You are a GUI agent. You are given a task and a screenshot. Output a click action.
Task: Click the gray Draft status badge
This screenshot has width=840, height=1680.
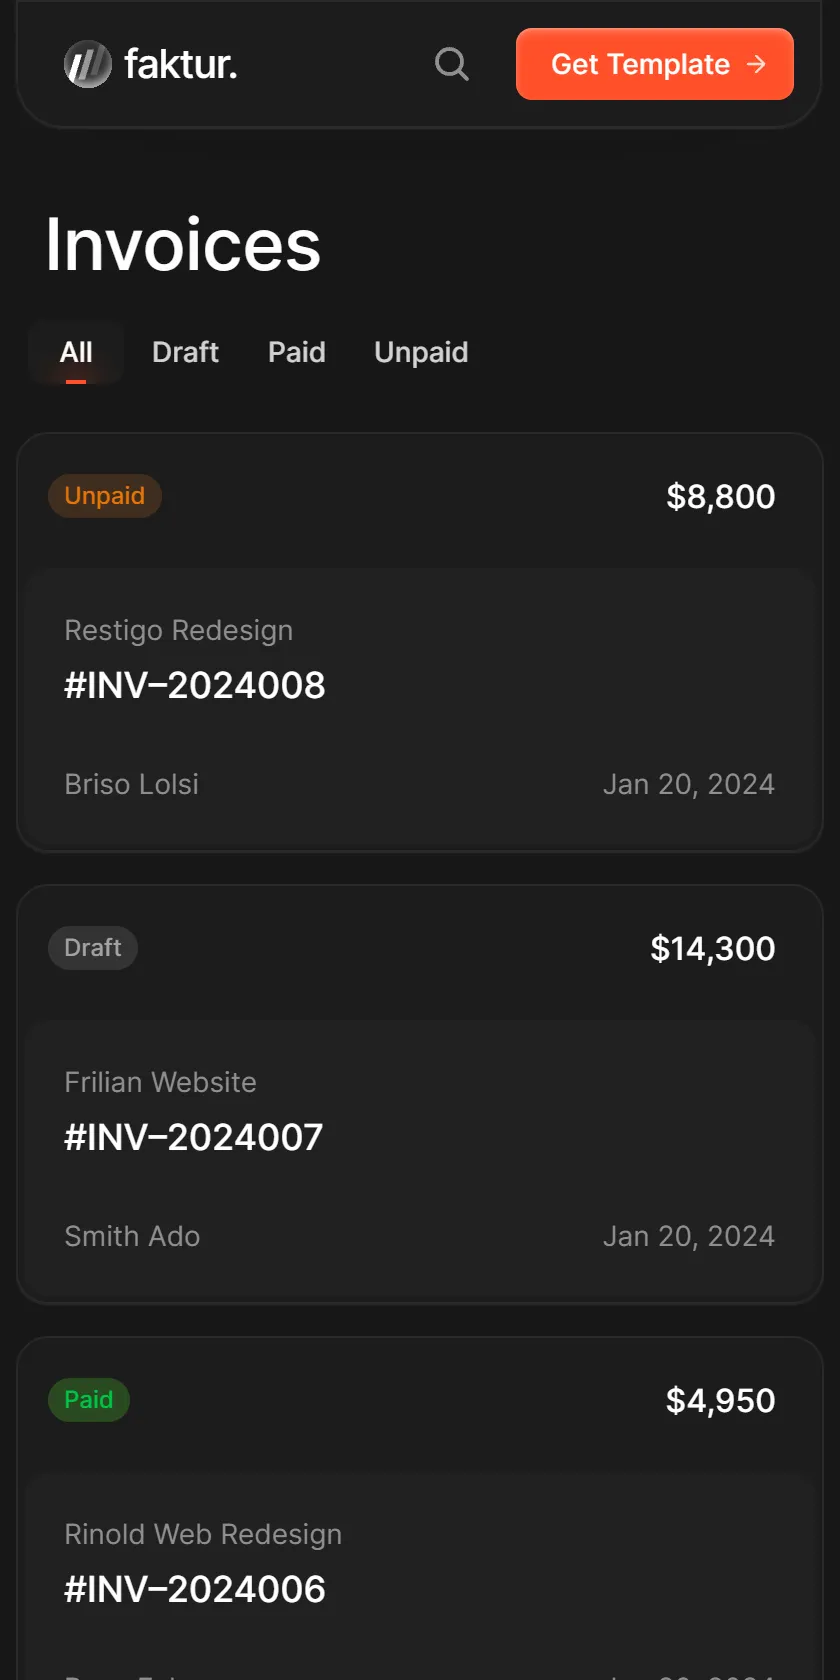coord(93,948)
